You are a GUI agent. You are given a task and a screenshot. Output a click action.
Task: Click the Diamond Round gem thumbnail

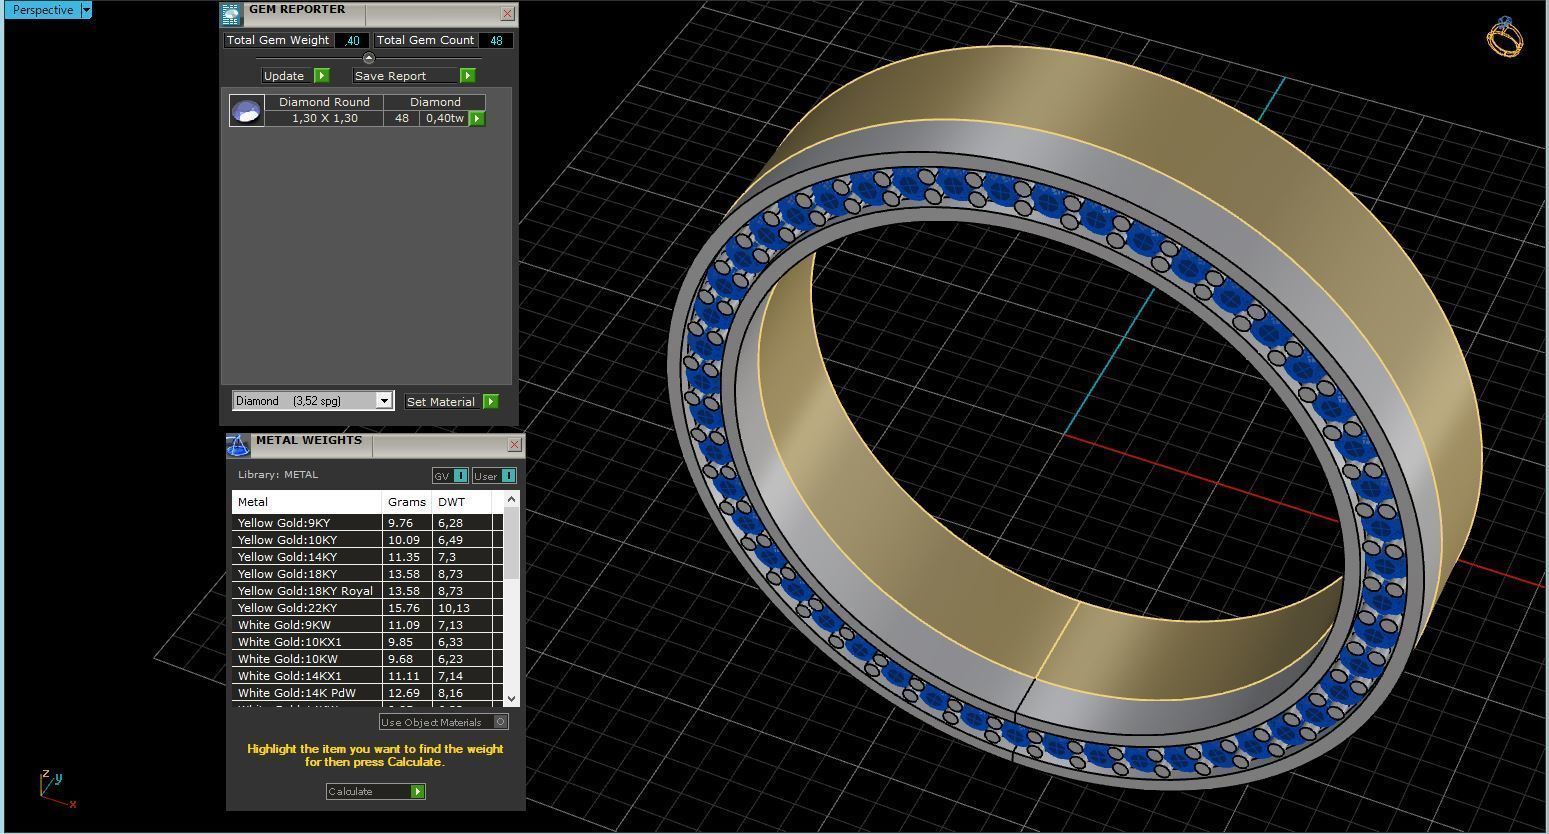(x=246, y=110)
